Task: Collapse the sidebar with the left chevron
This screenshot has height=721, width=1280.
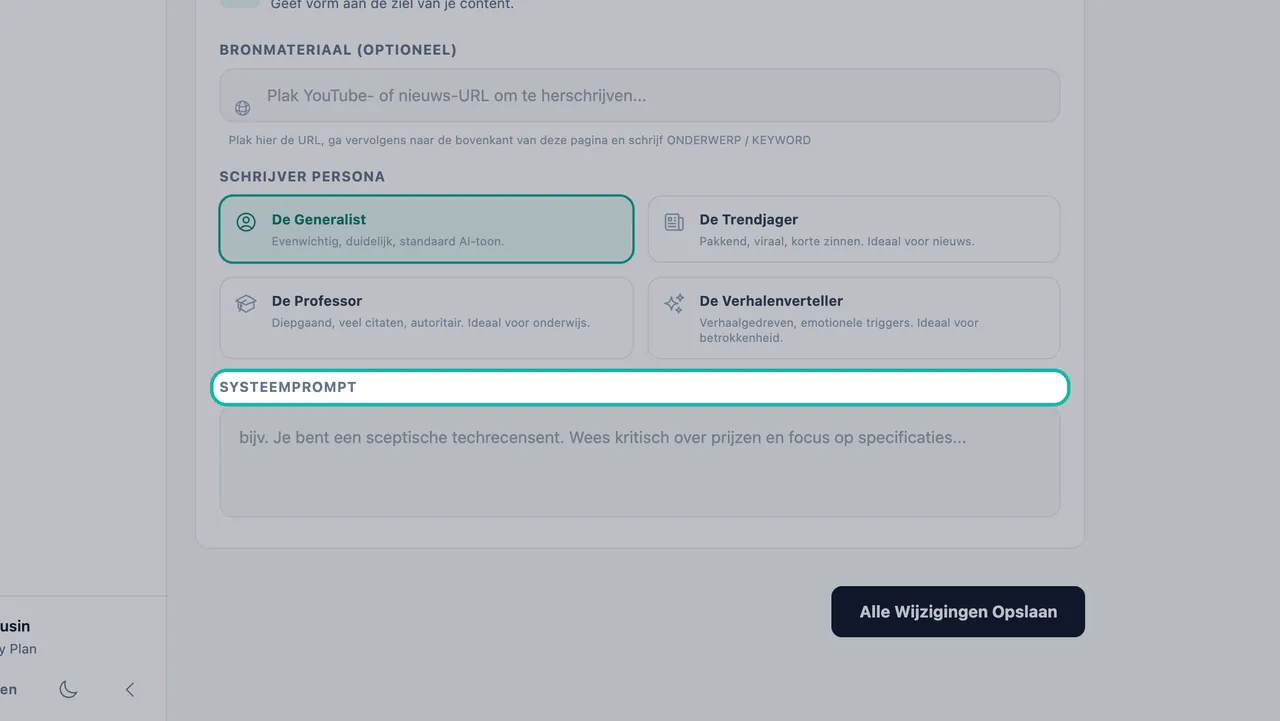Action: pyautogui.click(x=130, y=689)
